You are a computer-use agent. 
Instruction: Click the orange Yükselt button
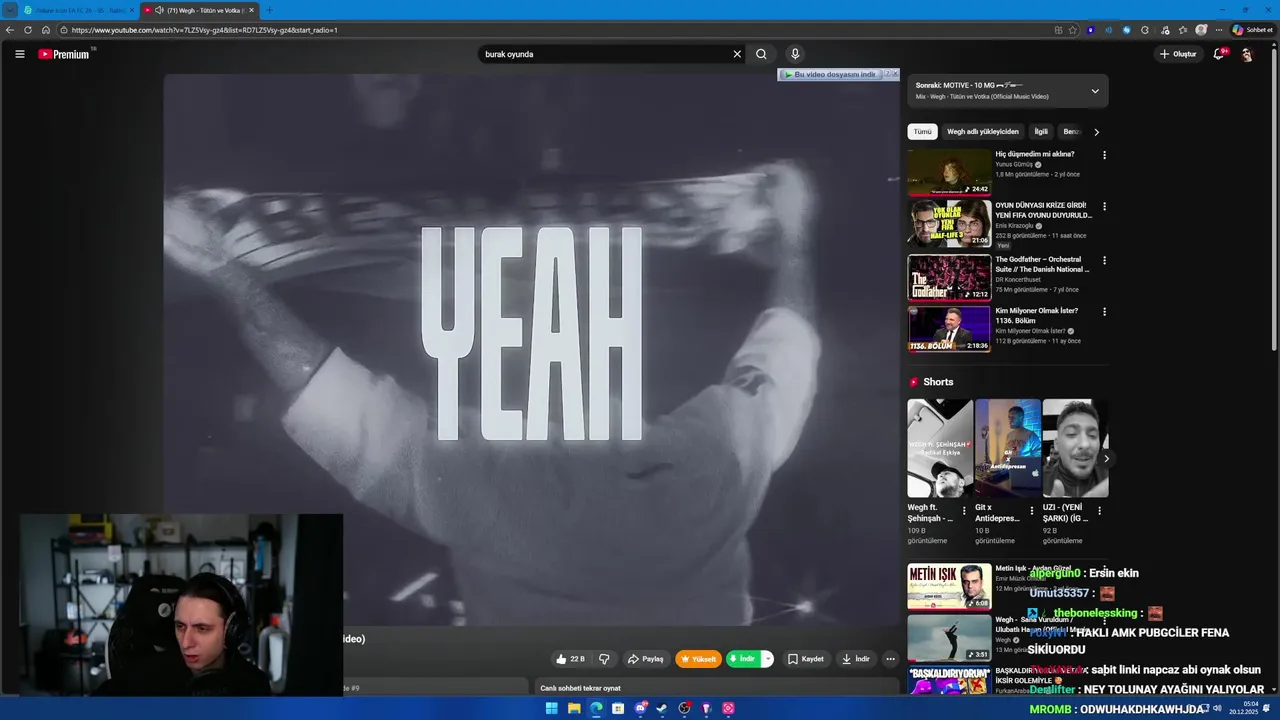click(698, 659)
